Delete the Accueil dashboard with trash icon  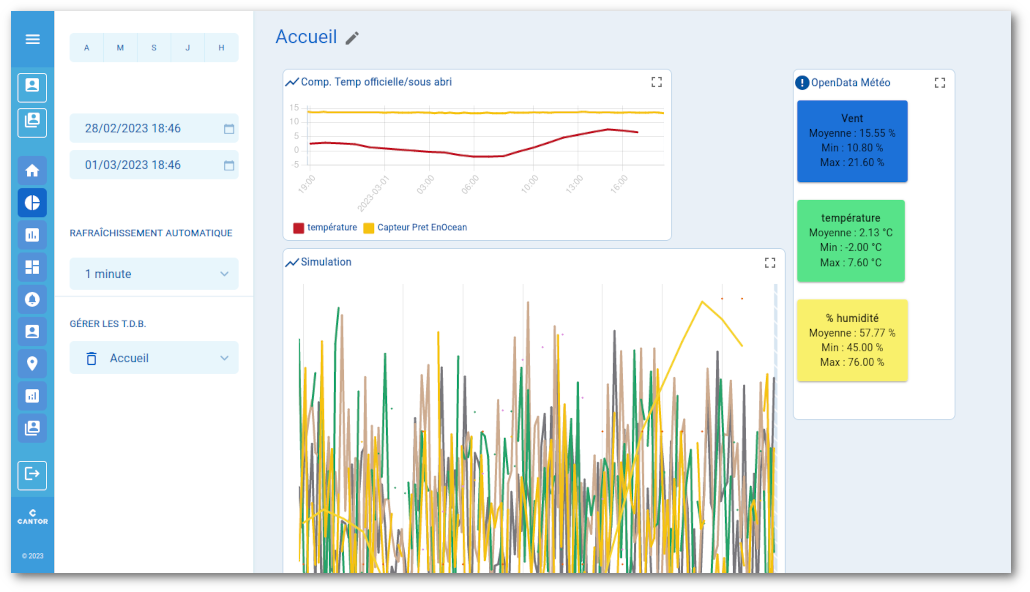tap(92, 358)
